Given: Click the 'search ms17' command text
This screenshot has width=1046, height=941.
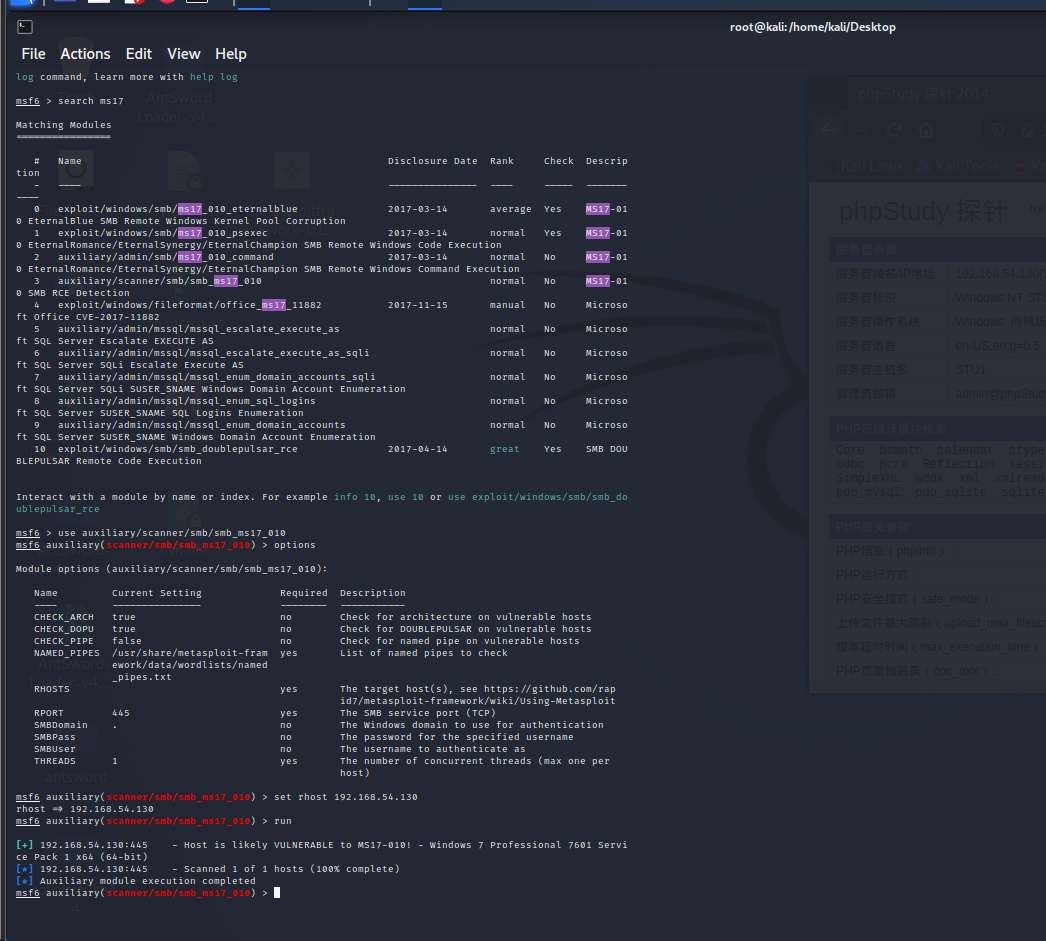Looking at the screenshot, I should click(91, 101).
